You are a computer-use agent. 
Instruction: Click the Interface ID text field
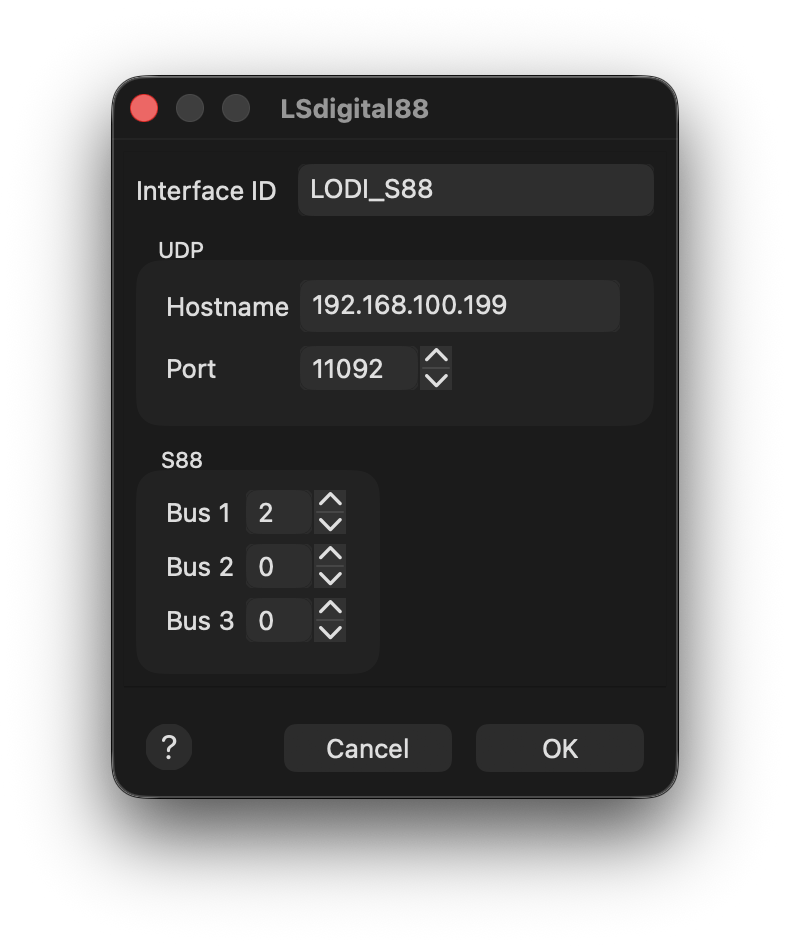(475, 190)
